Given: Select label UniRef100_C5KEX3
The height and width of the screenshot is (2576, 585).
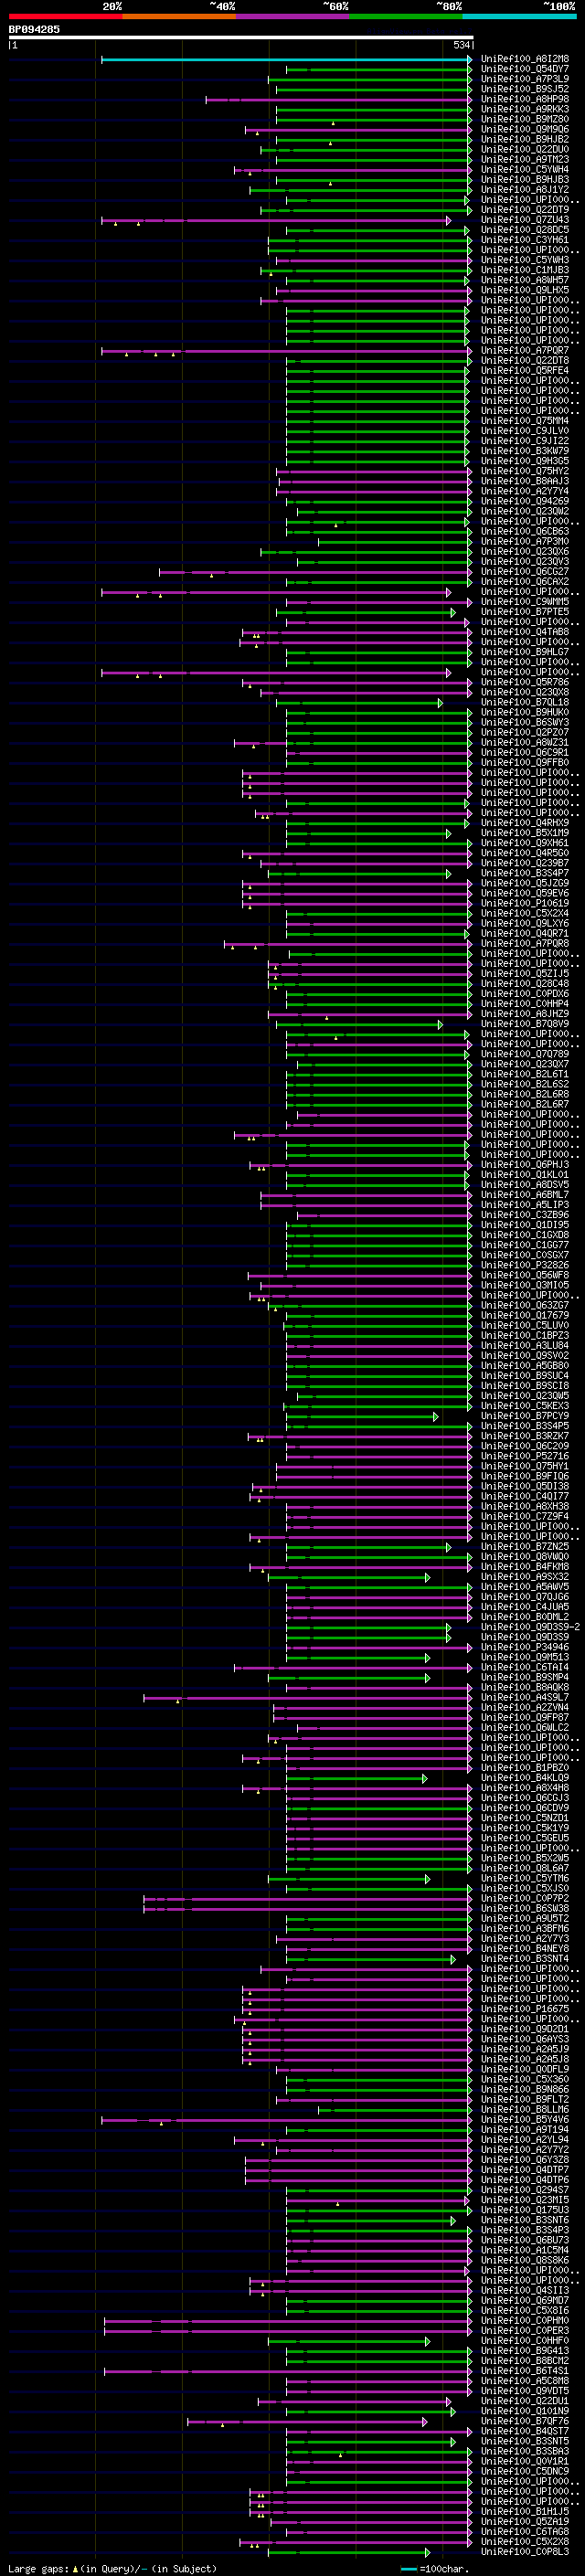Looking at the screenshot, I should coord(525,1406).
